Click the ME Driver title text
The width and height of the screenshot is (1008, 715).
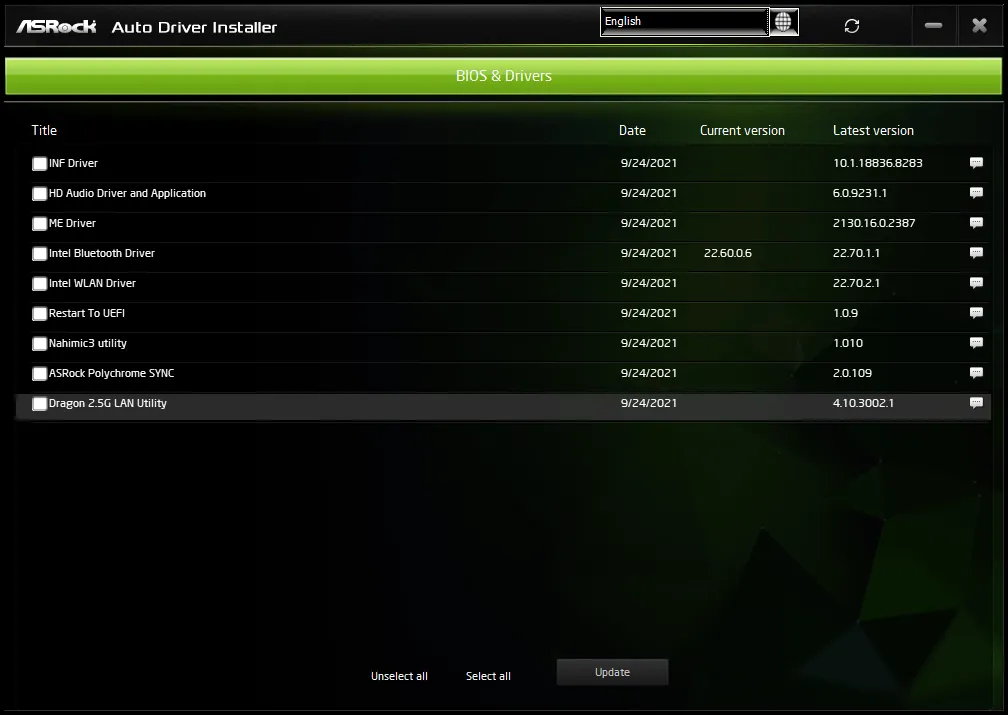[x=72, y=223]
